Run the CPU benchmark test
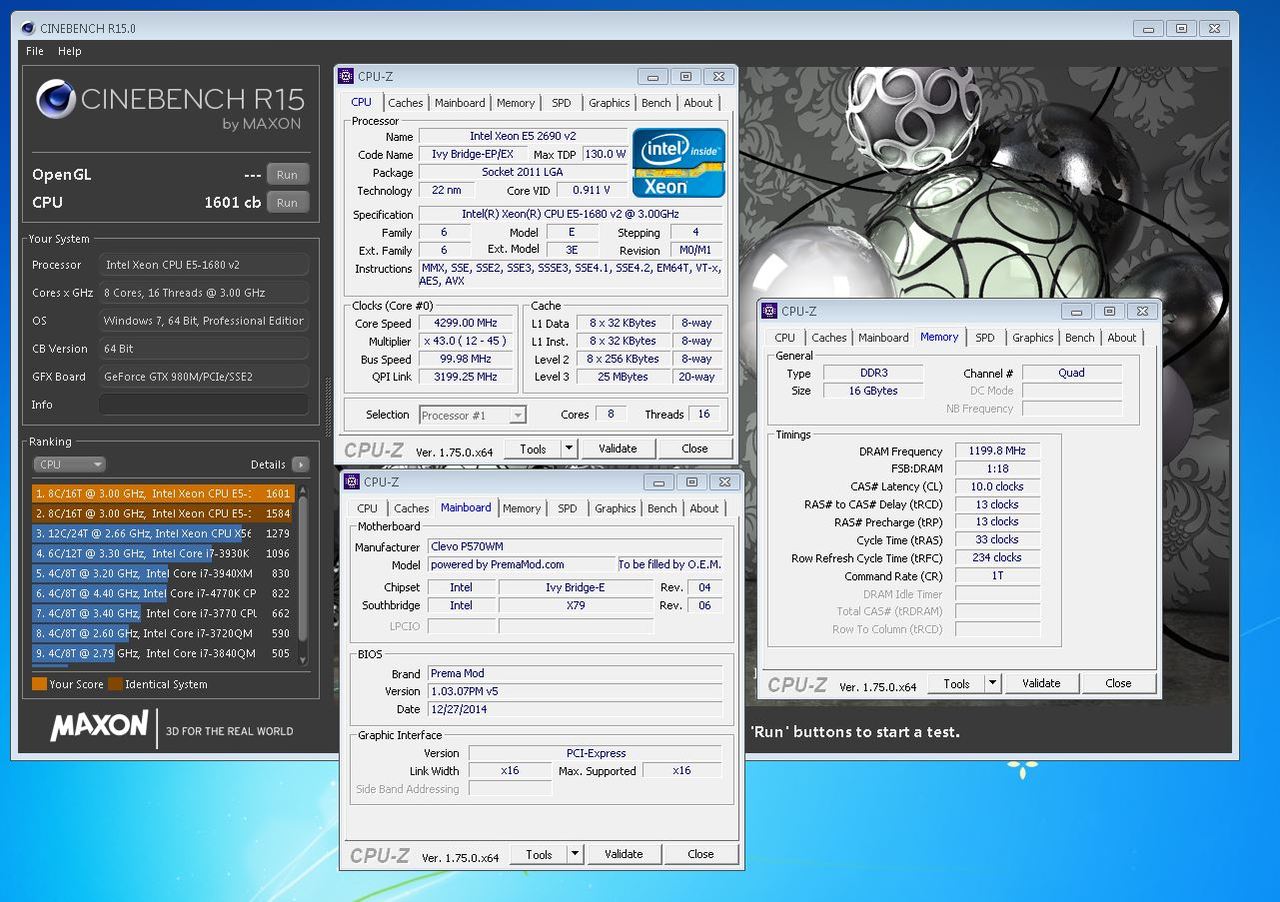Image resolution: width=1280 pixels, height=902 pixels. click(287, 203)
